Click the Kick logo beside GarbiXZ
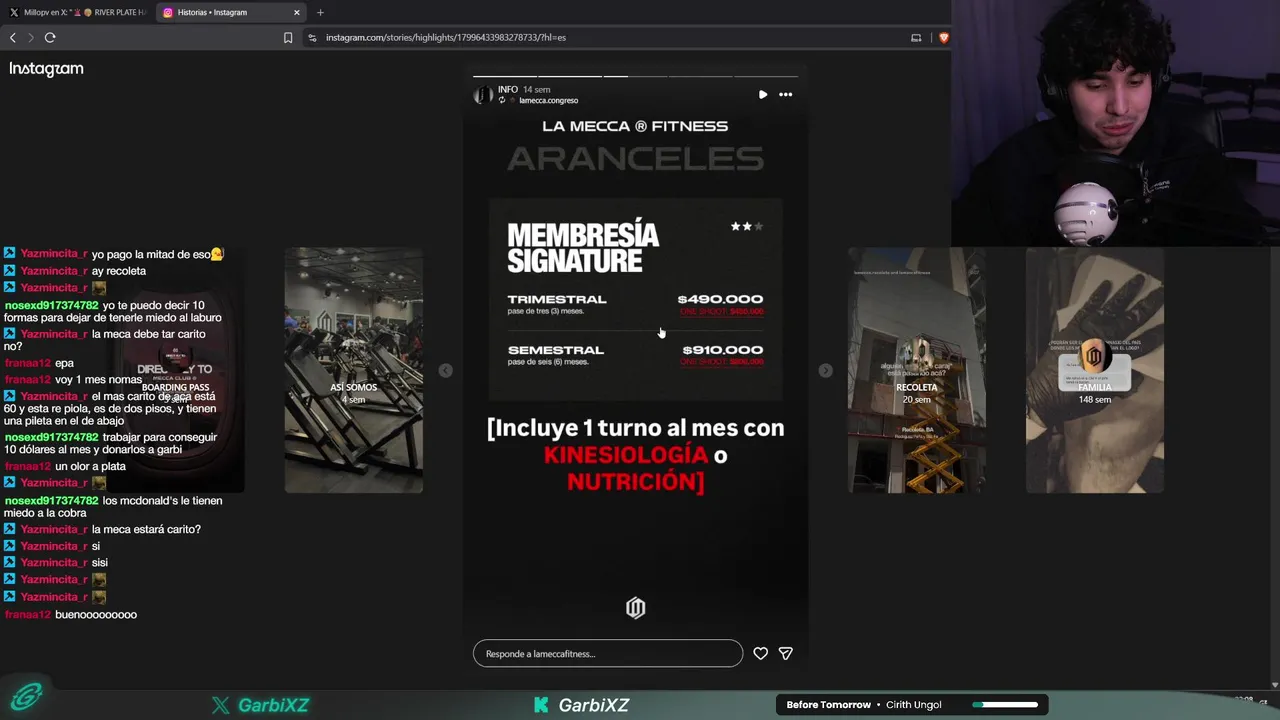Image resolution: width=1280 pixels, height=720 pixels. 541,705
